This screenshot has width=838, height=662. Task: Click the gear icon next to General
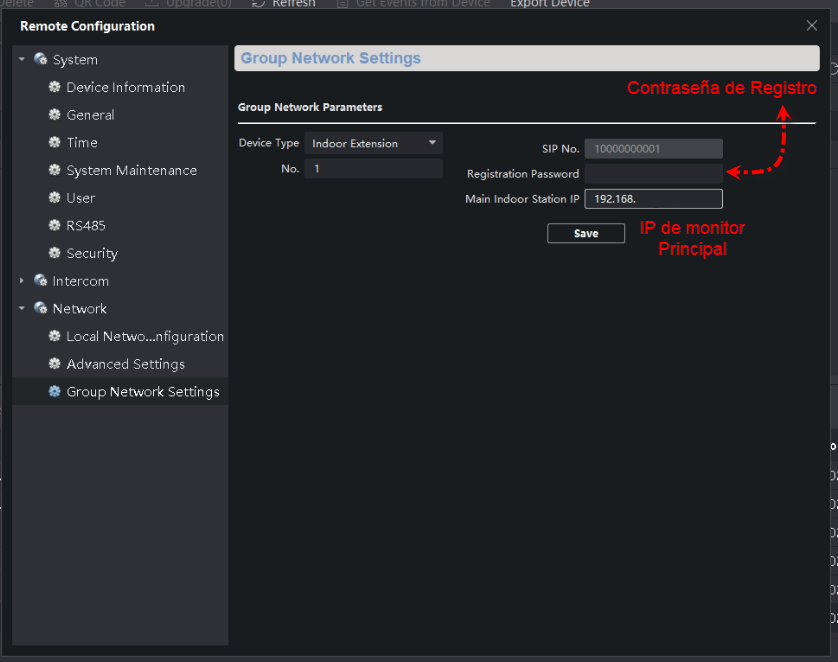(x=55, y=114)
